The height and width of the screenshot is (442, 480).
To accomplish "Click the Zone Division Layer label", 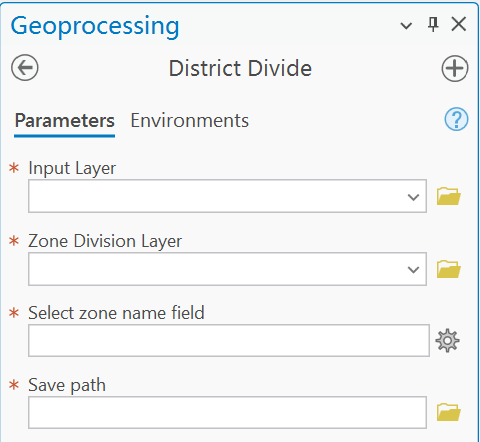I will click(105, 241).
